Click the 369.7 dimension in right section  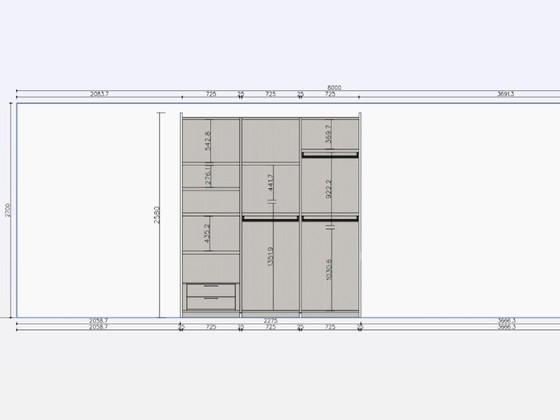tap(329, 134)
